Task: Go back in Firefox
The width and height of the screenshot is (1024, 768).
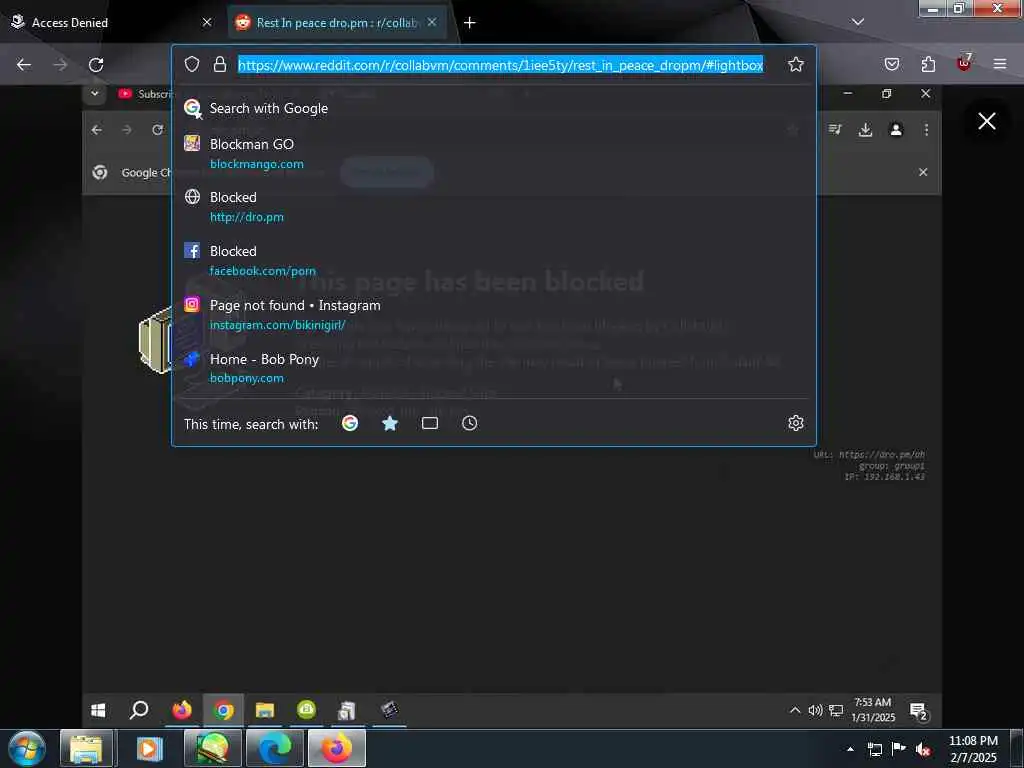Action: tap(24, 65)
